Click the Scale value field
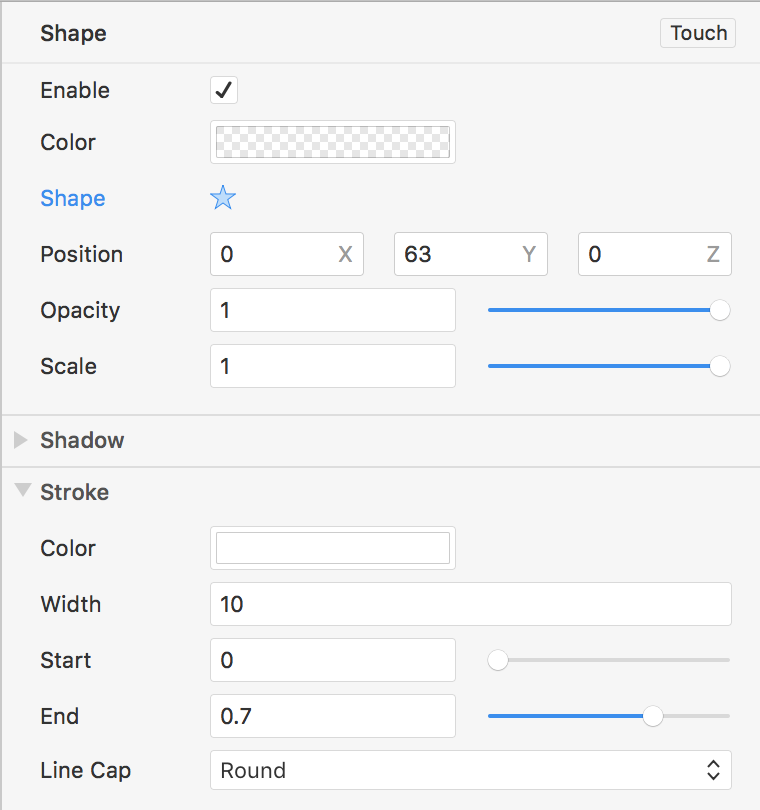The width and height of the screenshot is (760, 810). tap(333, 366)
